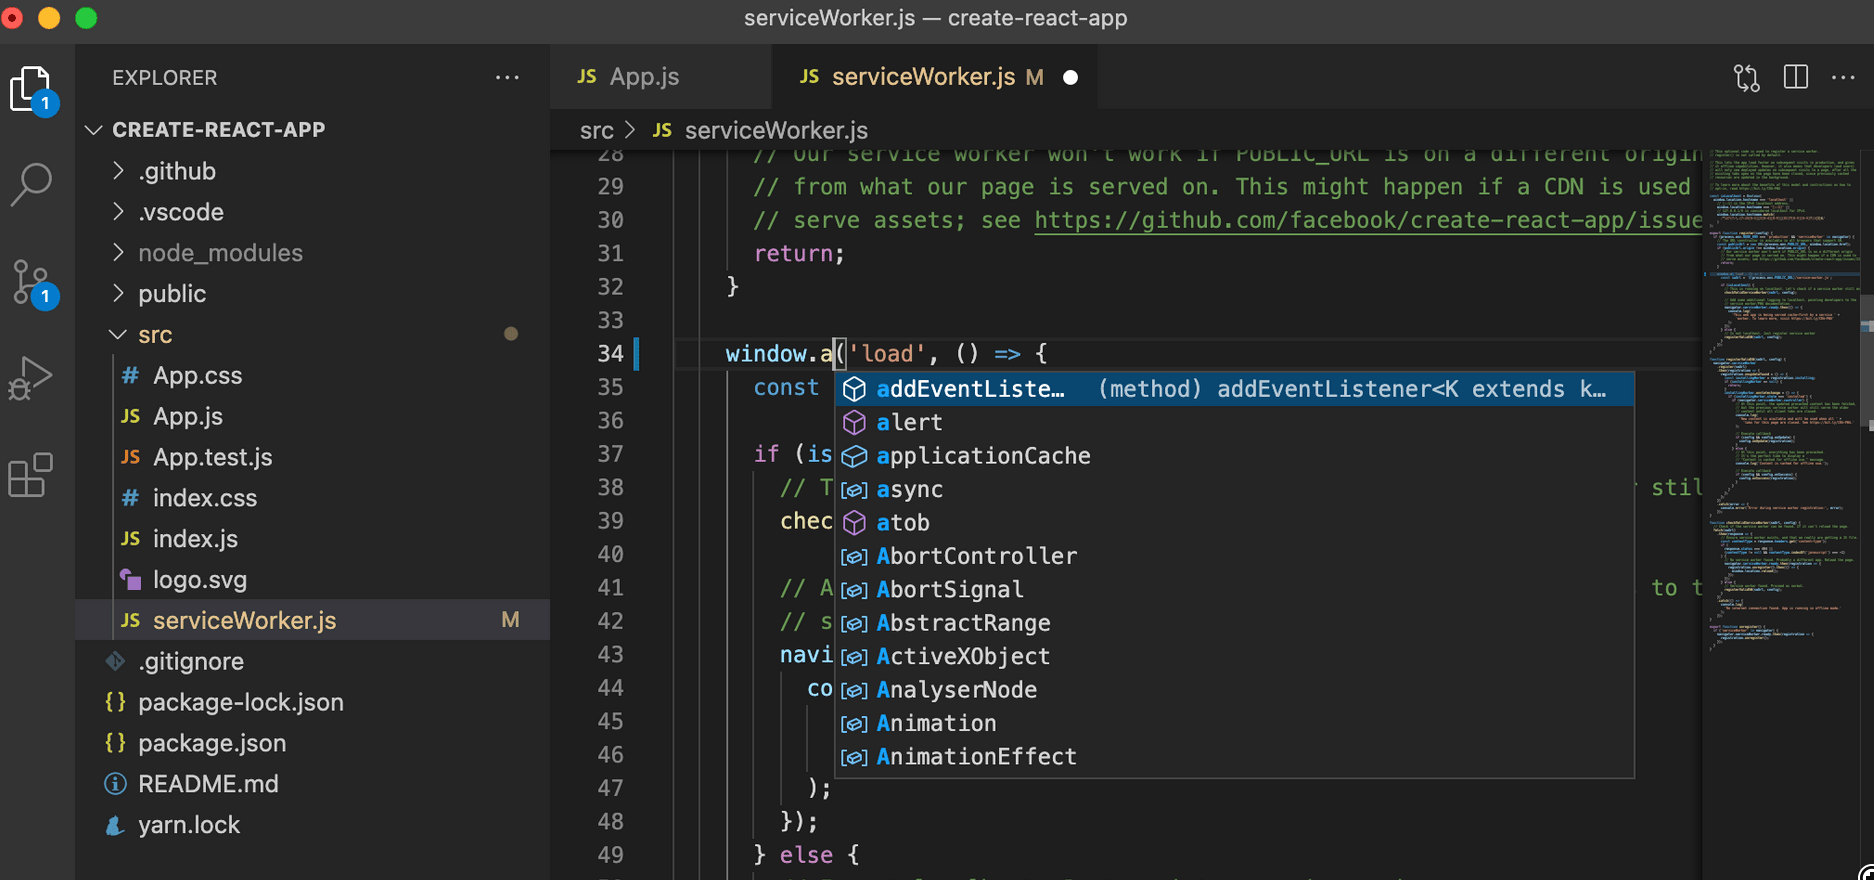The height and width of the screenshot is (880, 1874).
Task: Click unsaved dot on serviceWorker.js tab
Action: (1070, 78)
